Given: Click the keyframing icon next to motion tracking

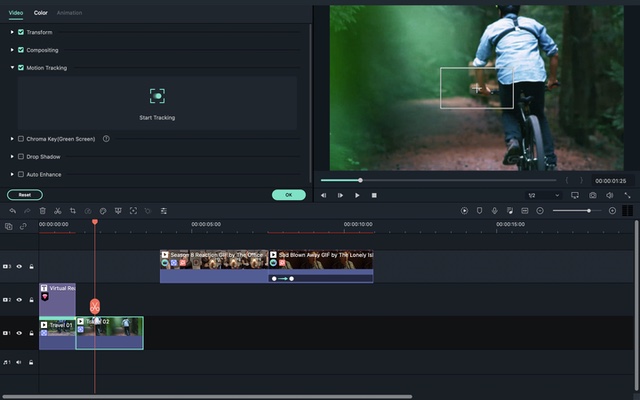Looking at the screenshot, I should 148,211.
